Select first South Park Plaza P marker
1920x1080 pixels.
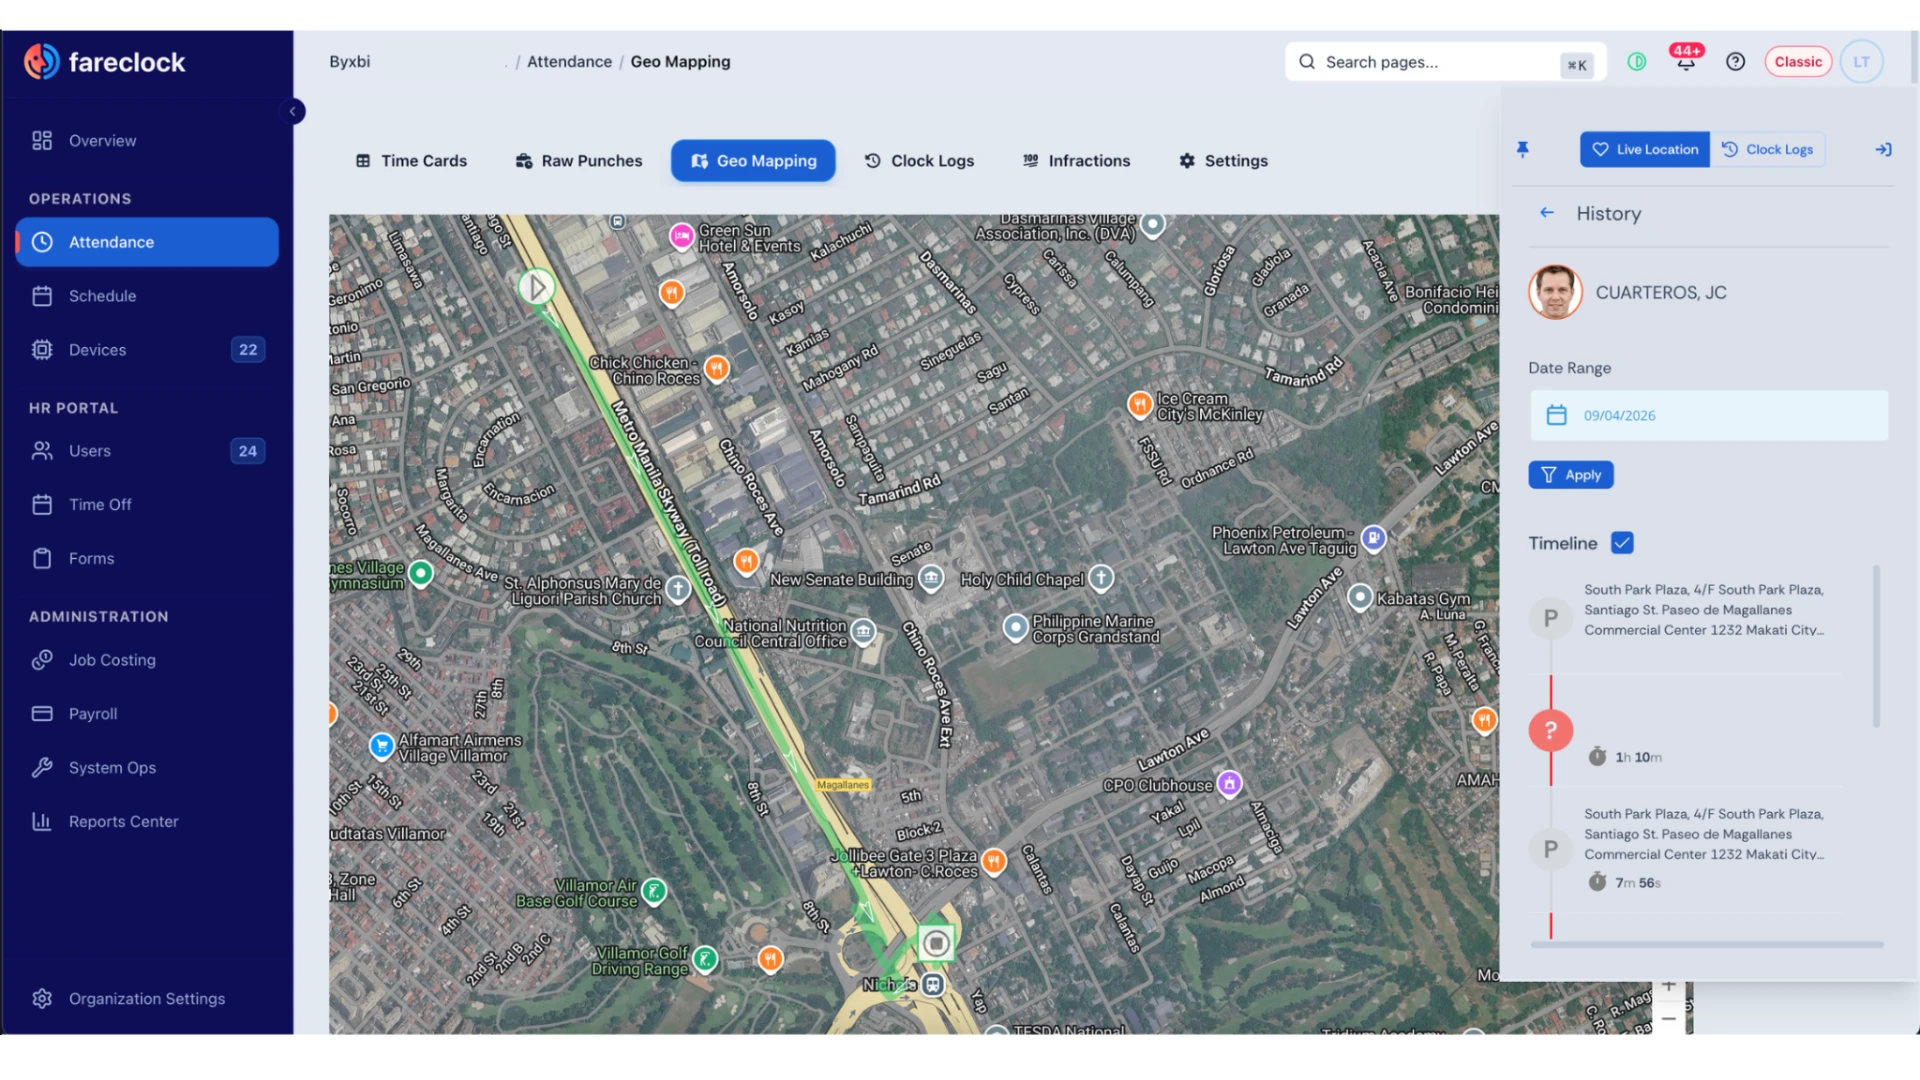pyautogui.click(x=1550, y=619)
